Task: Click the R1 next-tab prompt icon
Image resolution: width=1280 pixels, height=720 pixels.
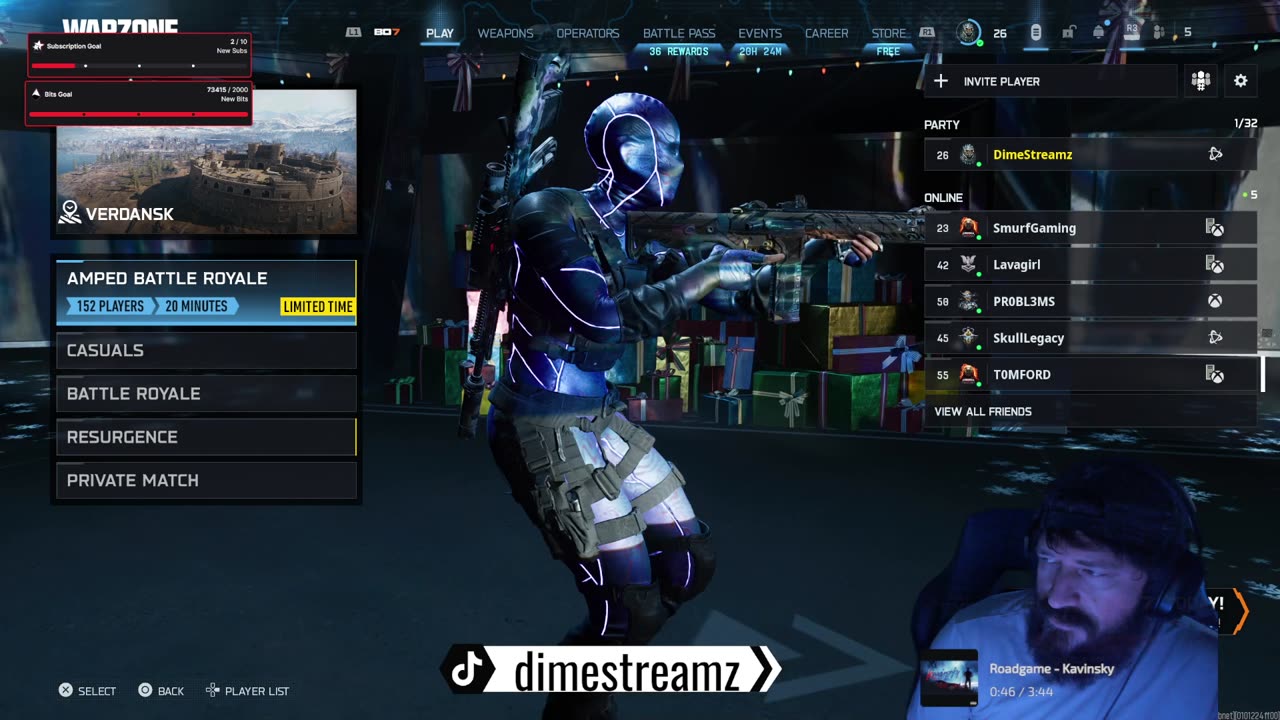Action: pyautogui.click(x=927, y=33)
